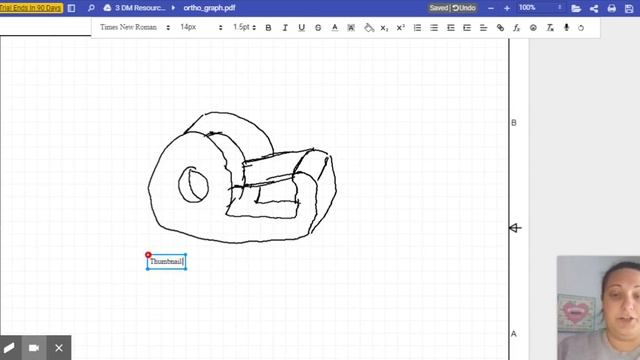Insert a formula with fx icon
This screenshot has height=360, width=640.
pyautogui.click(x=517, y=28)
